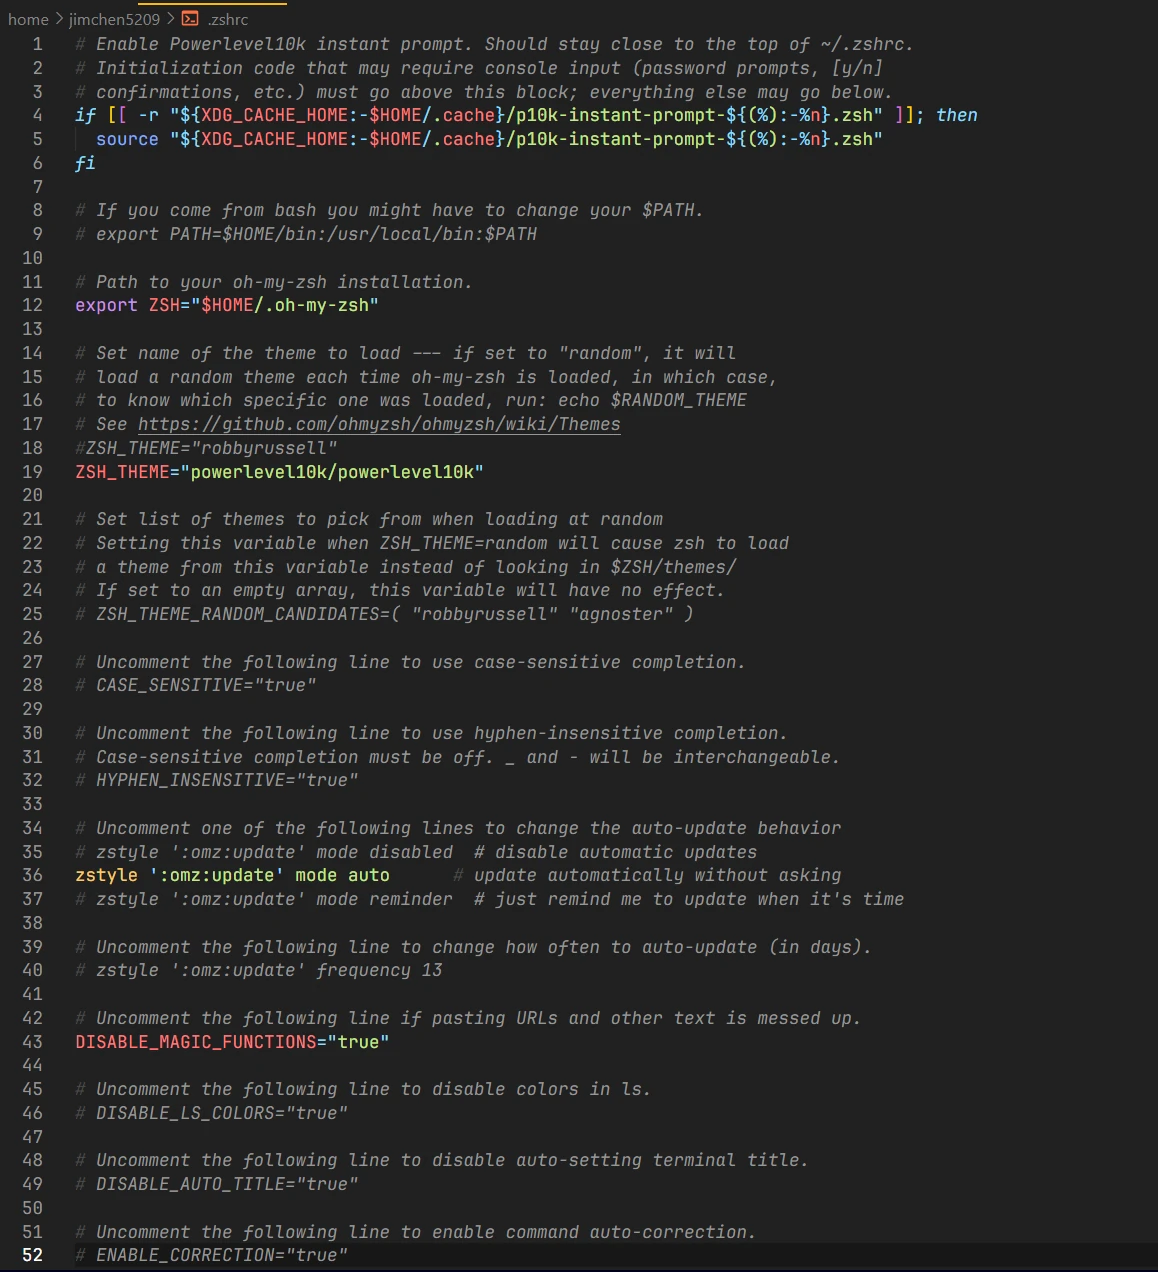This screenshot has height=1272, width=1158.
Task: Click the commented ENABLE_CORRECTION line
Action: (221, 1255)
